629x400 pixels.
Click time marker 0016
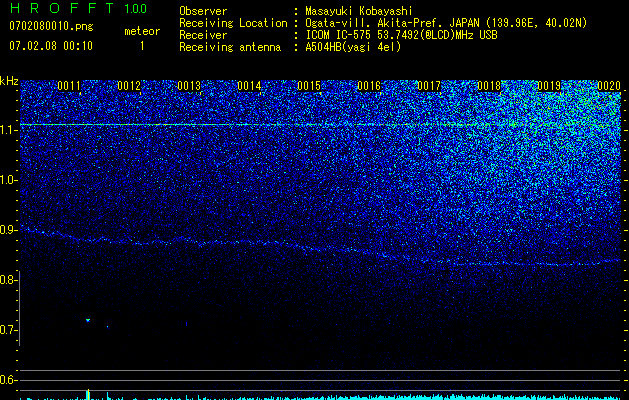pyautogui.click(x=369, y=86)
